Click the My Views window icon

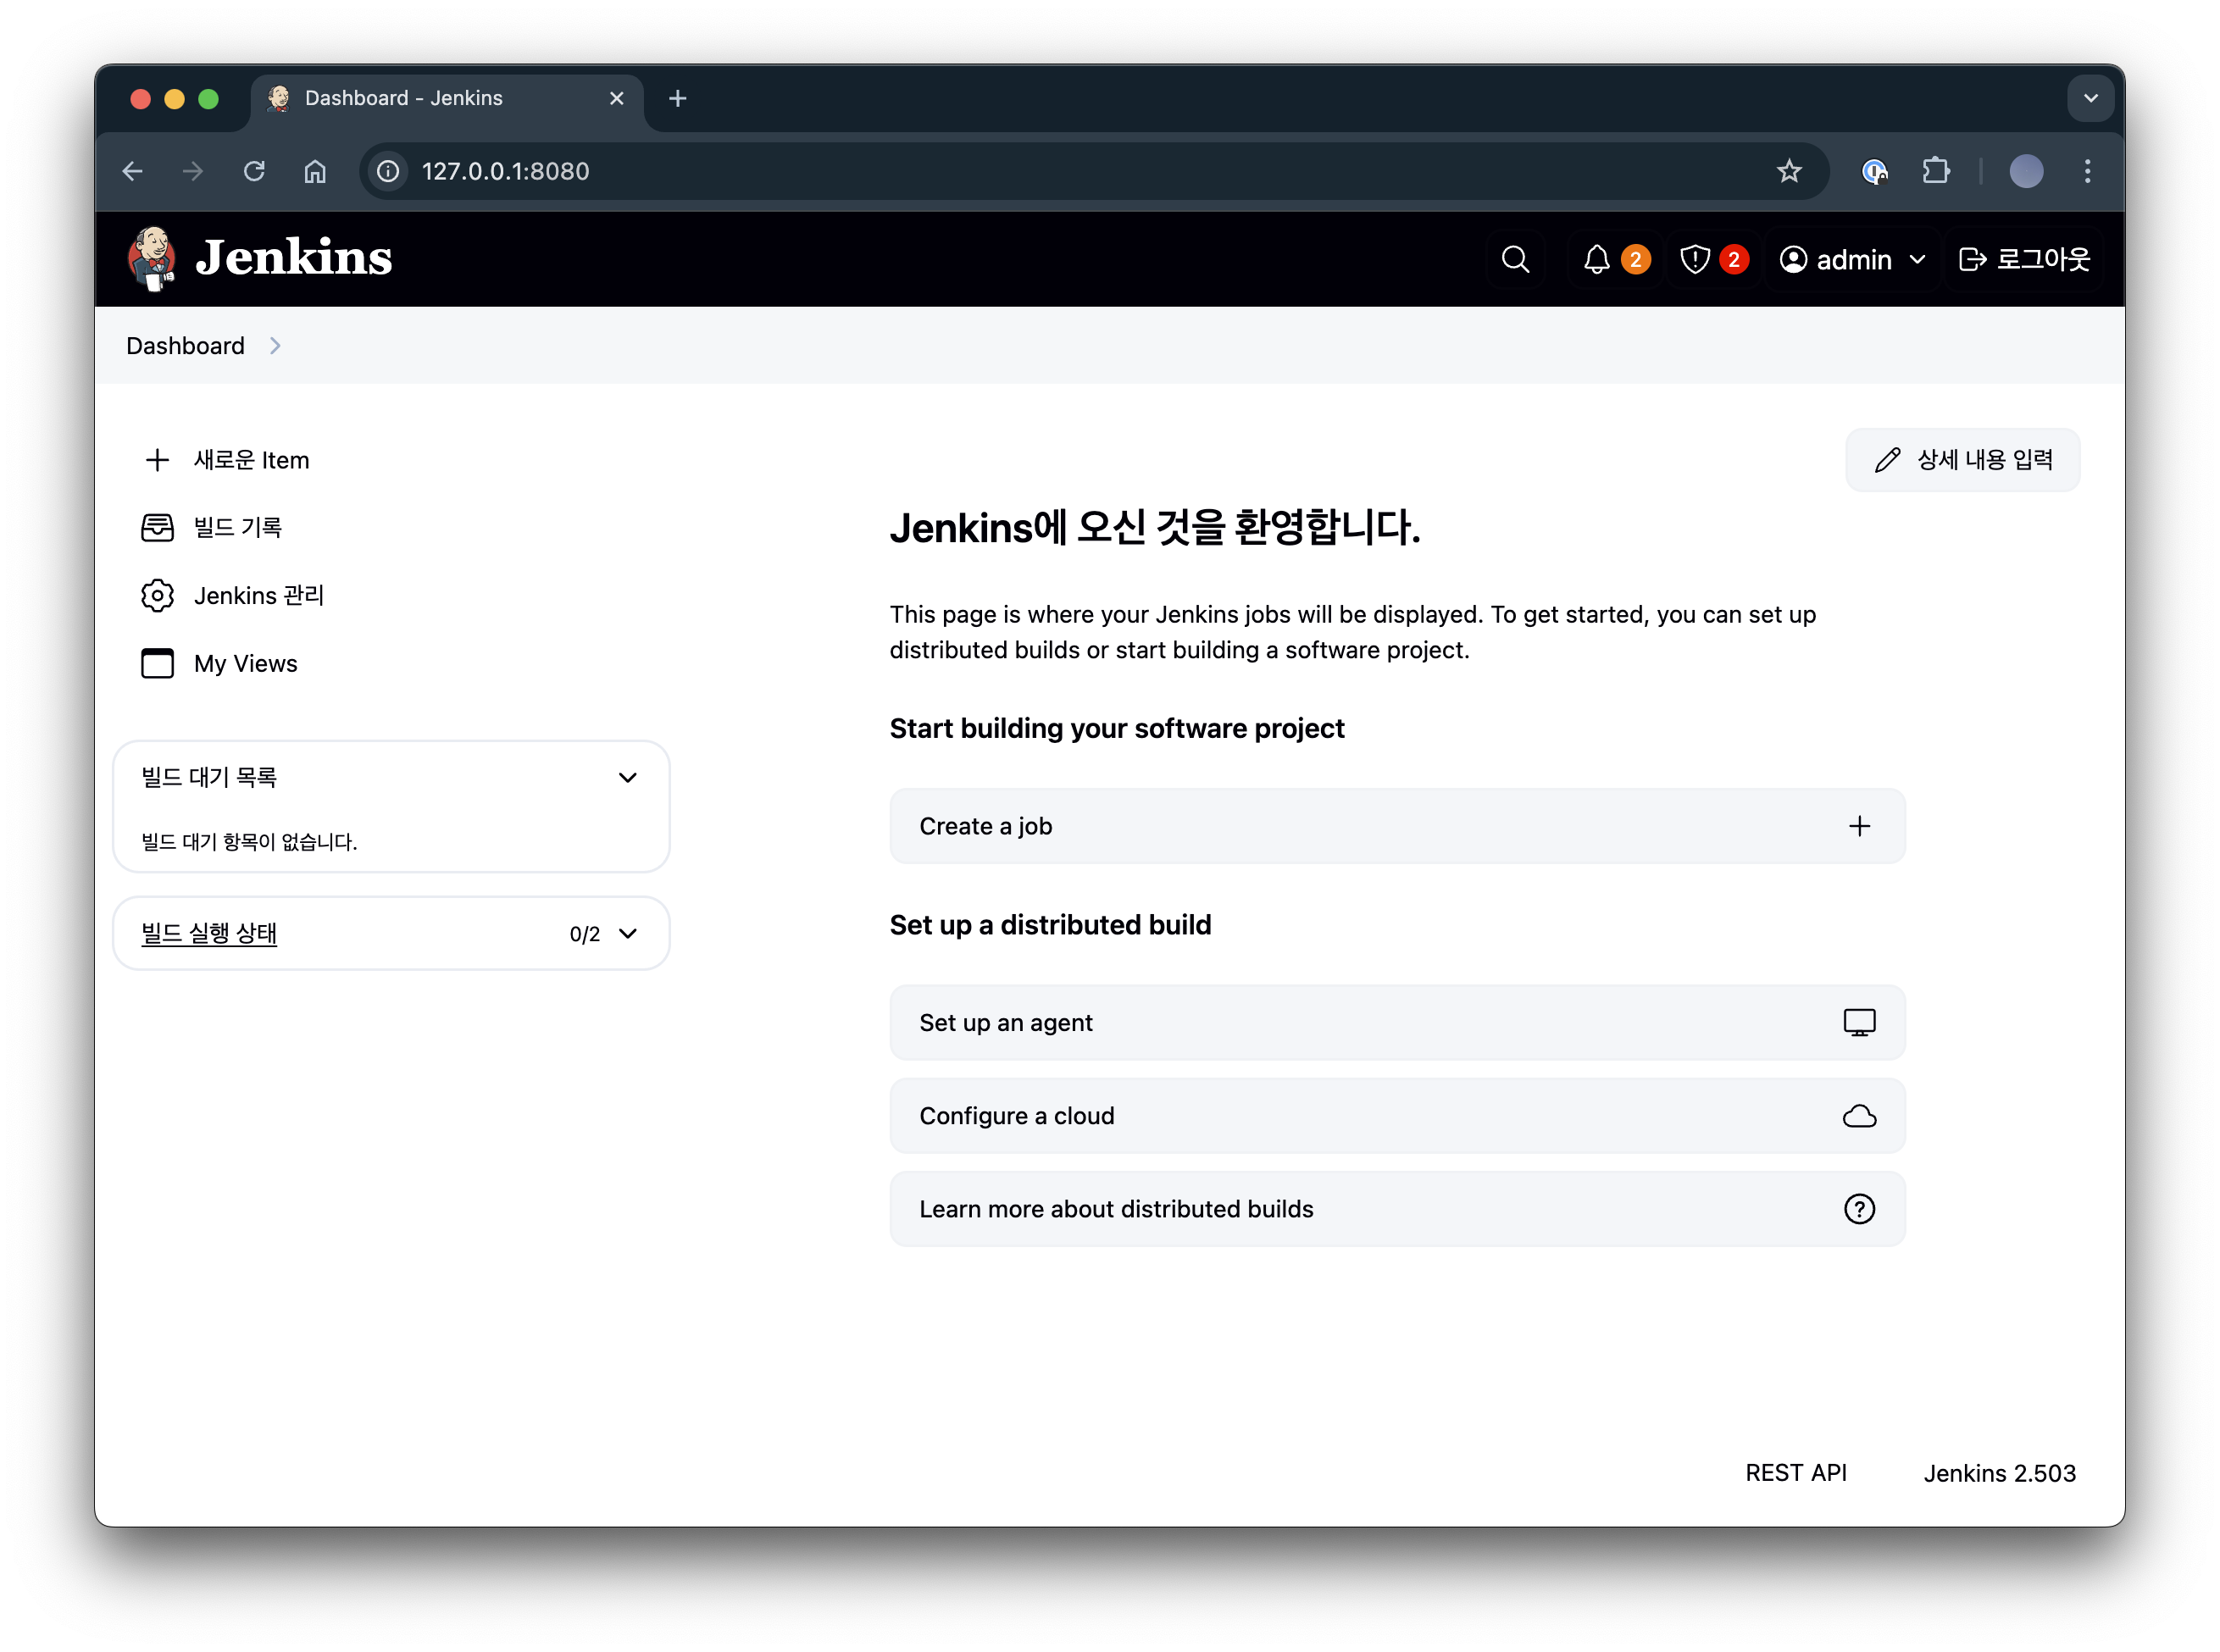157,663
